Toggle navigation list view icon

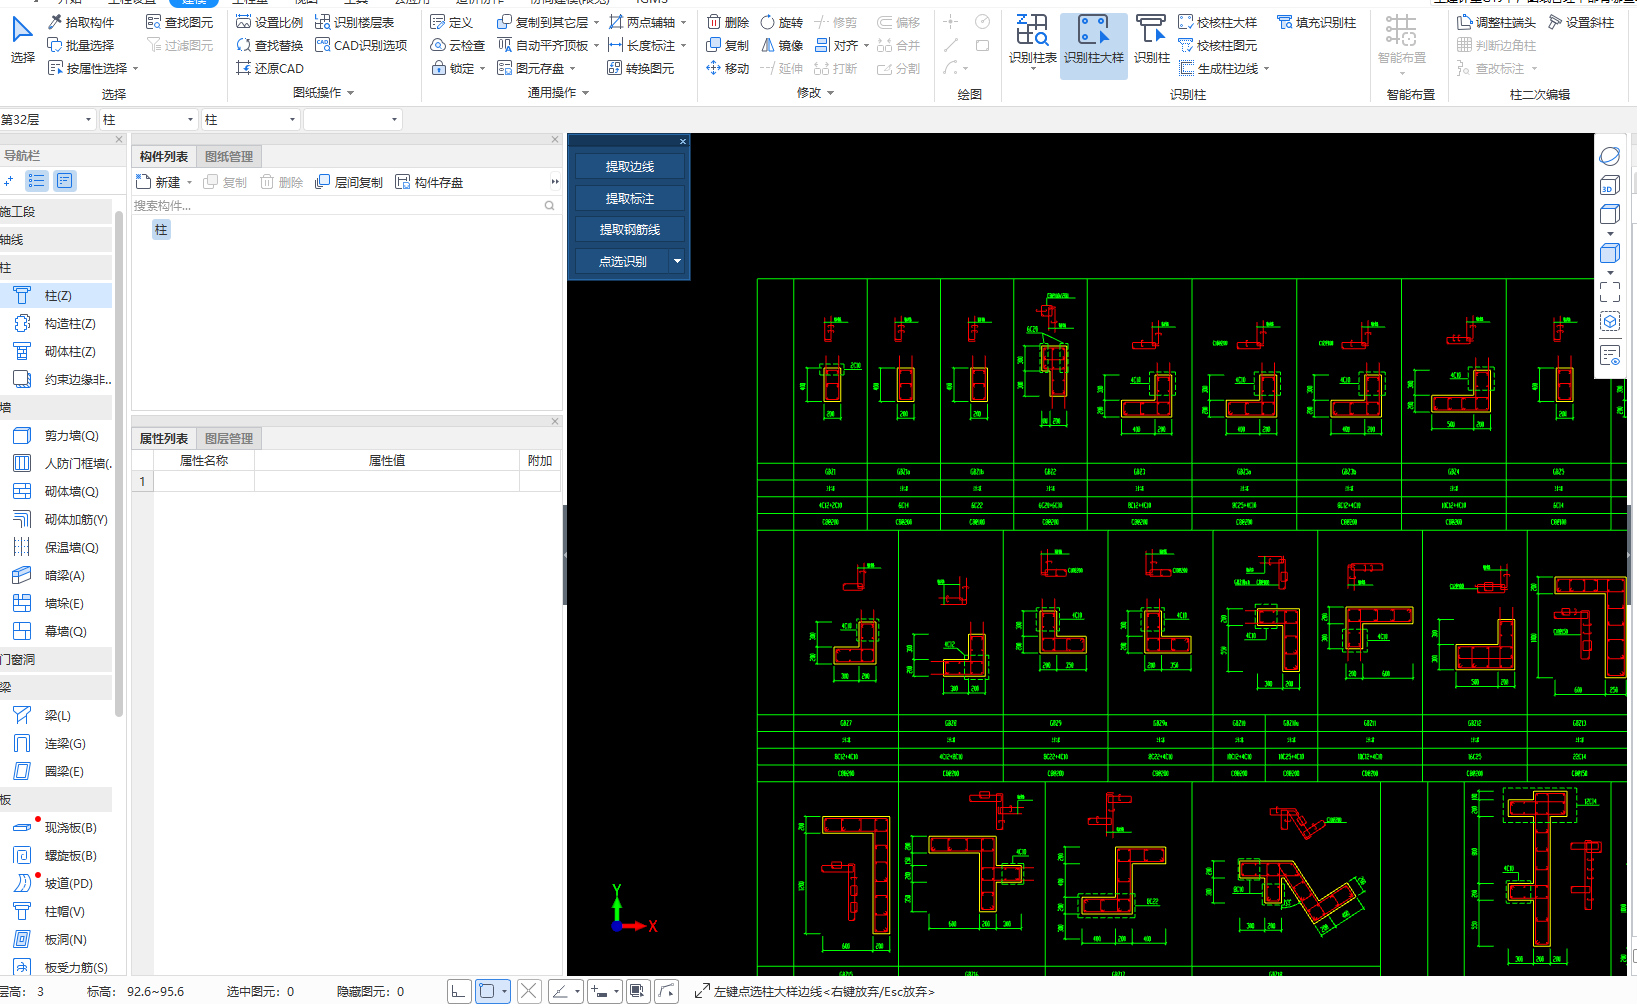37,180
